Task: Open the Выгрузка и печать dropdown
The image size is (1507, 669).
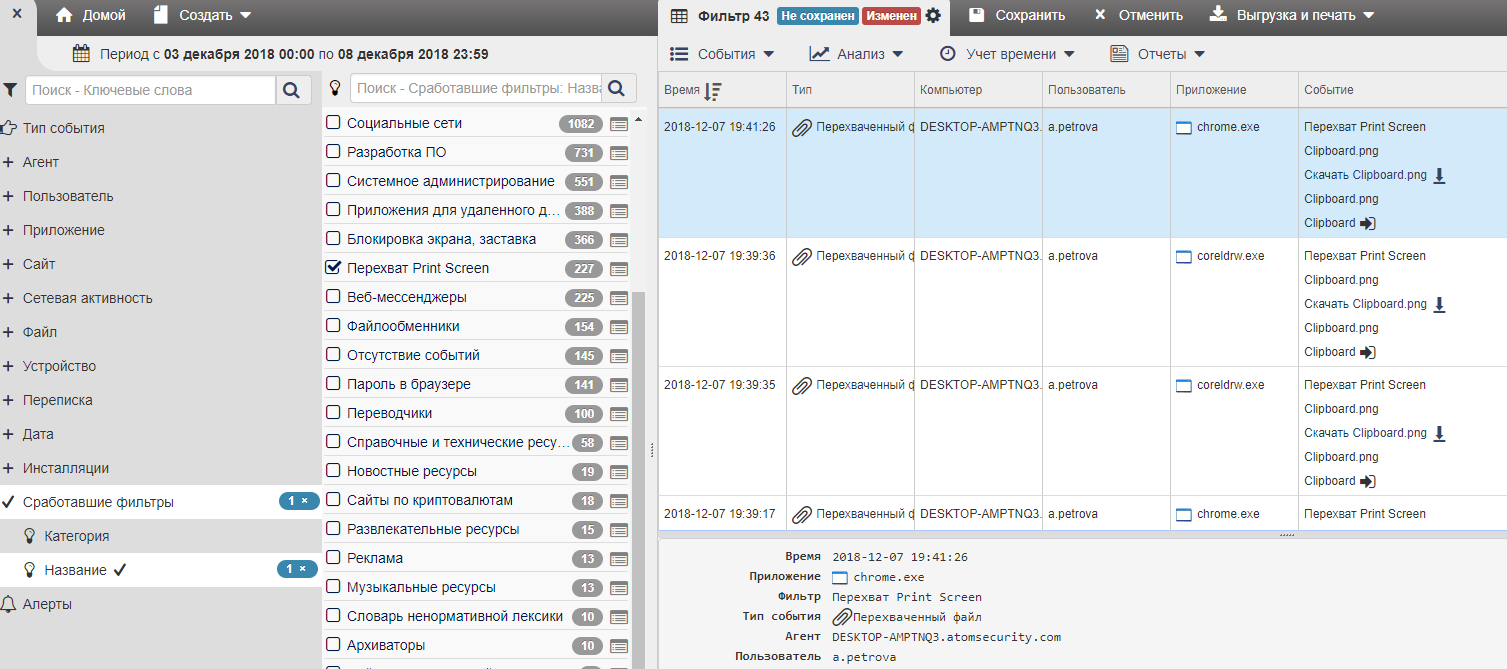Action: click(1292, 15)
